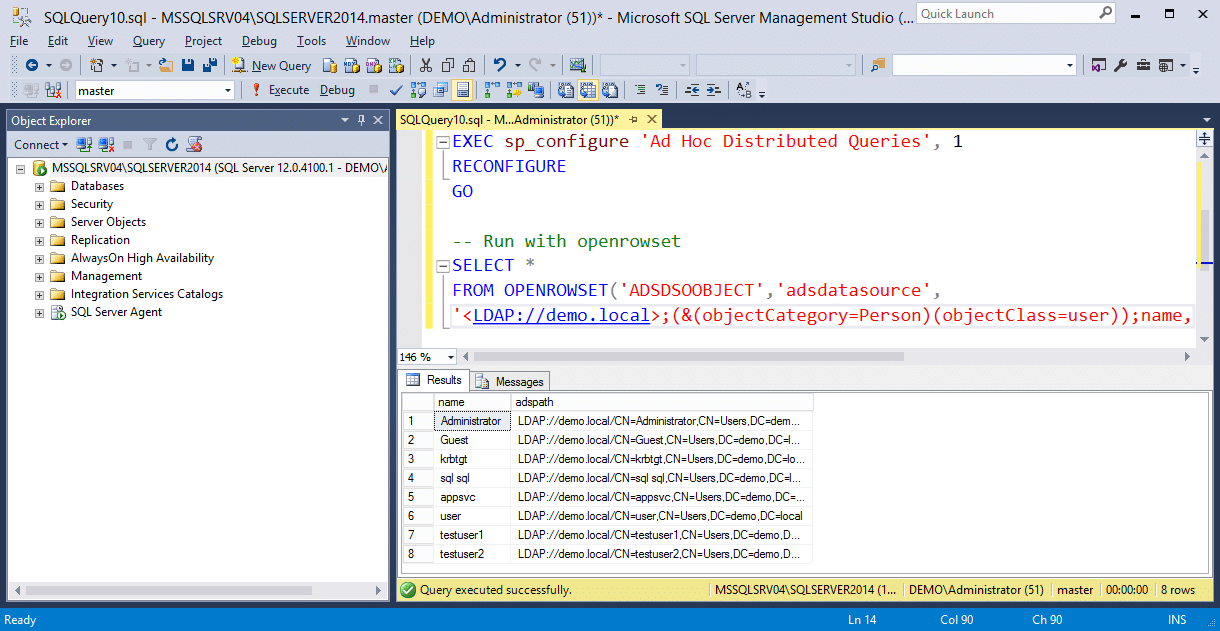Toggle auto-hide pin of Object Explorer

coord(361,120)
